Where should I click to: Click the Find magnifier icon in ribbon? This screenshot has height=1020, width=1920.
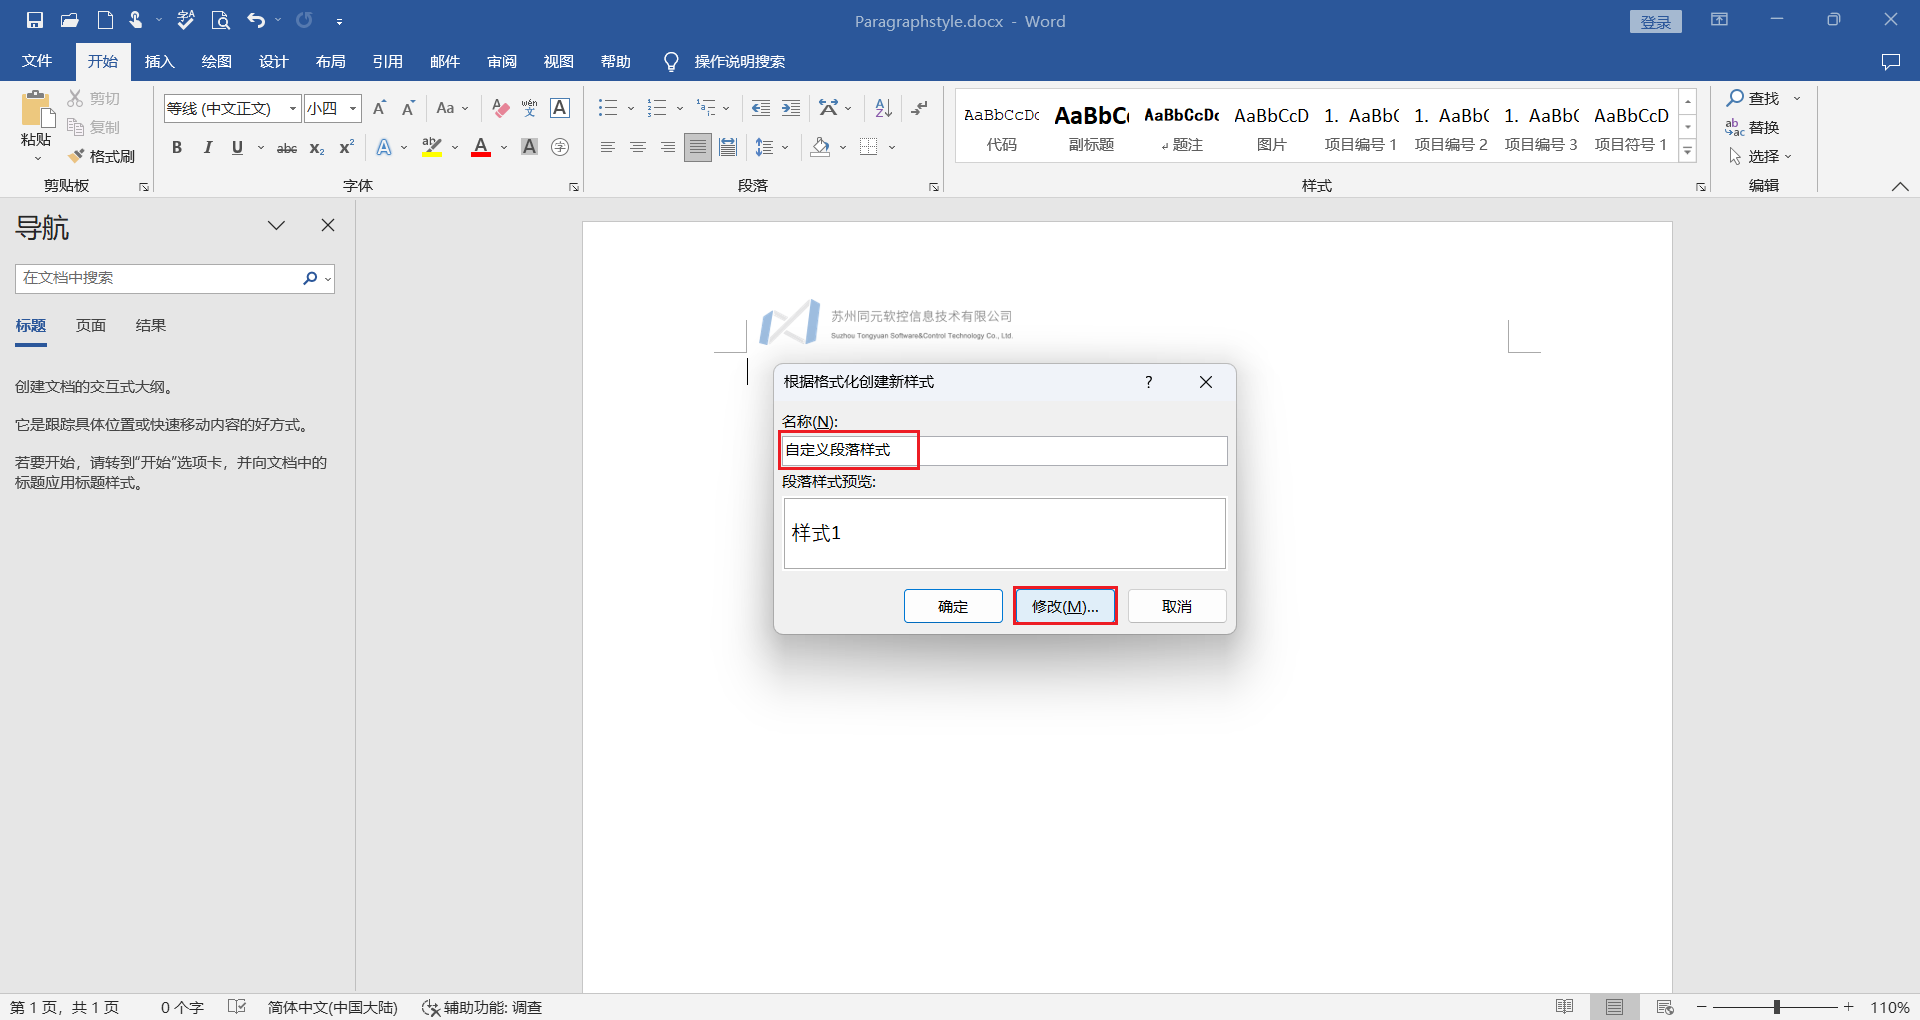coord(1735,98)
